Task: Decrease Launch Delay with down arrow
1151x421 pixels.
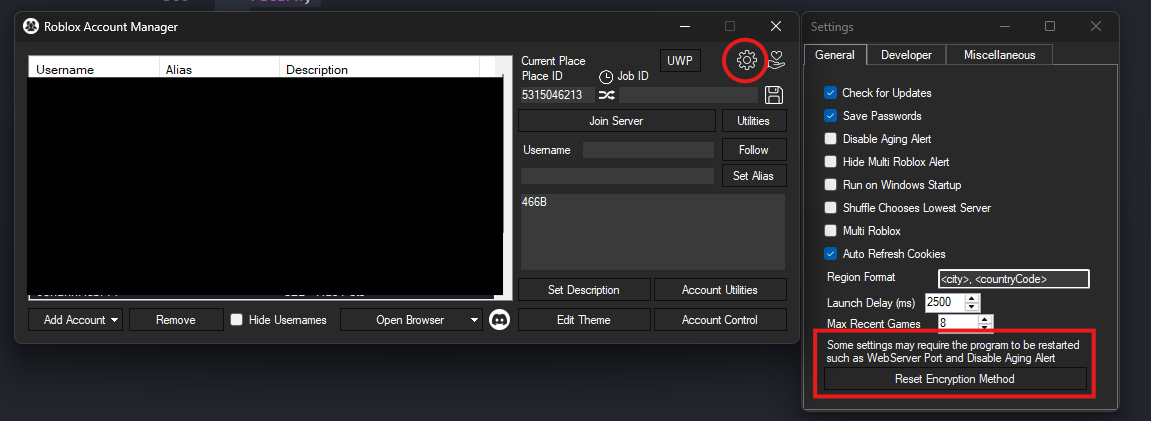Action: pos(972,307)
